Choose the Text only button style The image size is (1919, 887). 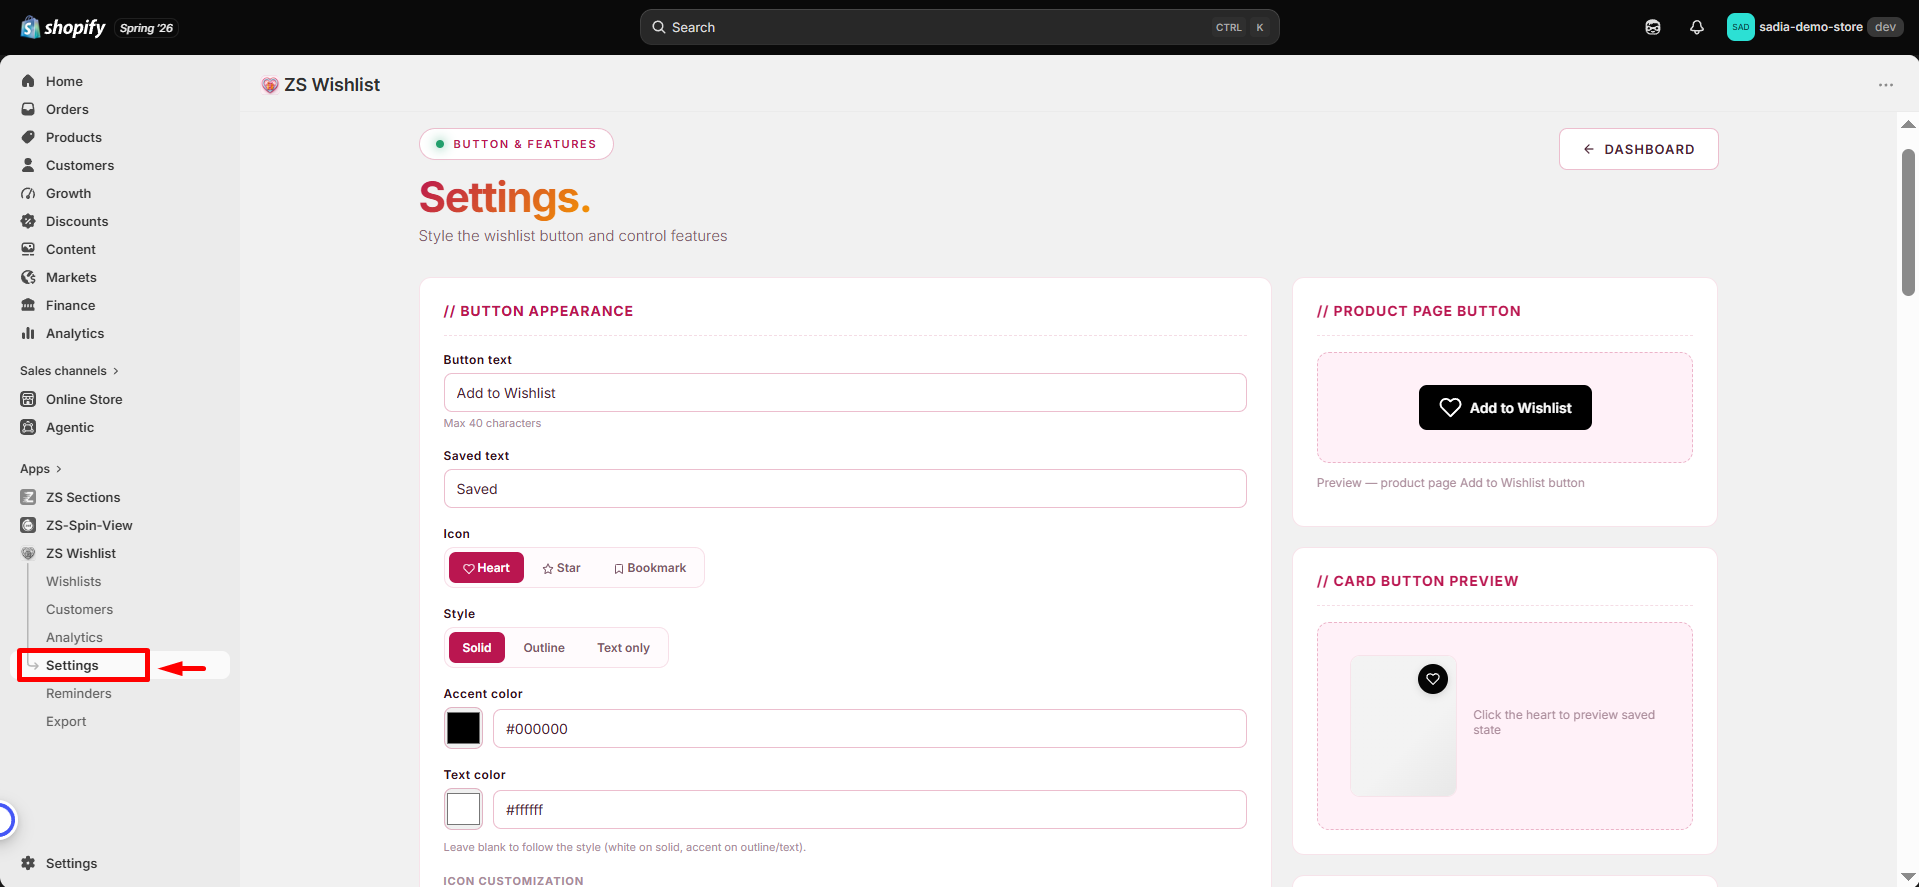click(623, 648)
